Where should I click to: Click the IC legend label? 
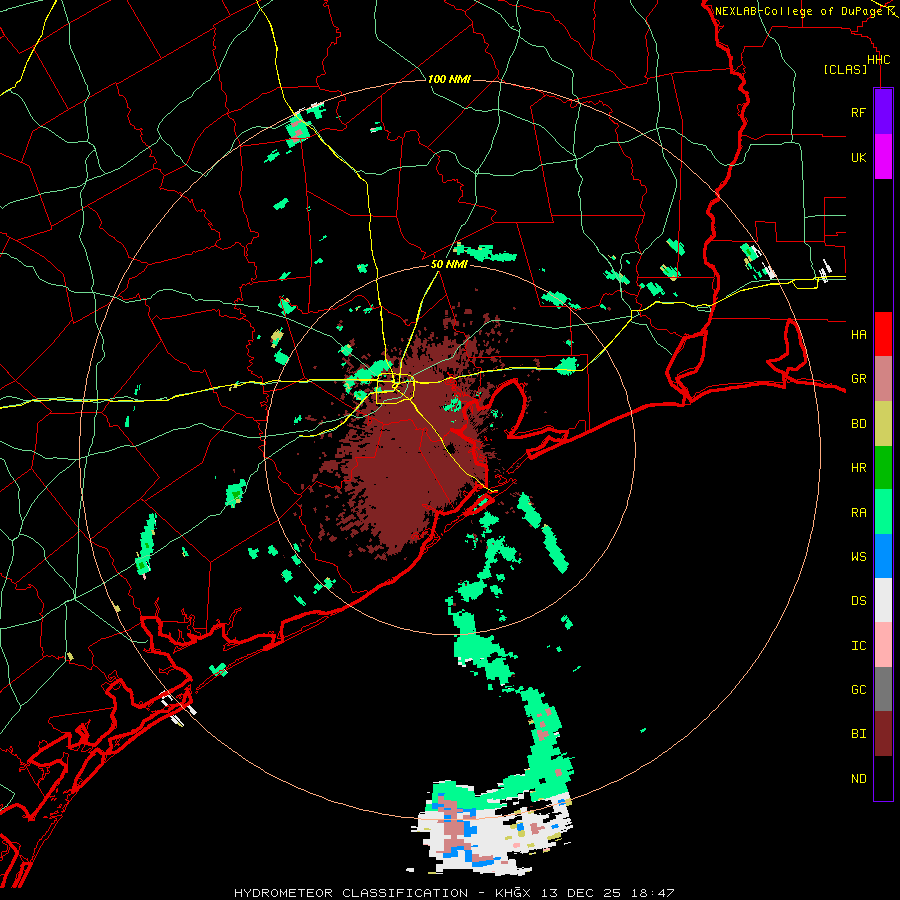pyautogui.click(x=858, y=646)
